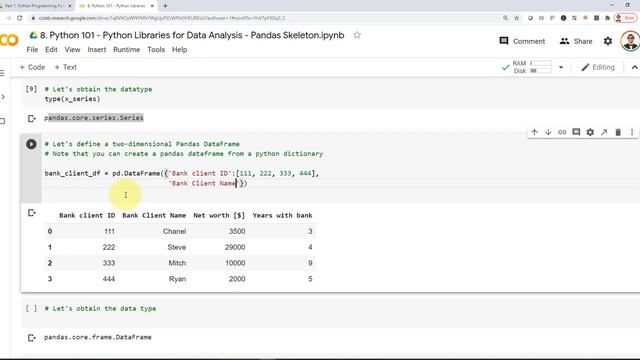Go to the Colab logo home
Image resolution: width=640 pixels, height=360 pixels.
pyautogui.click(x=9, y=40)
